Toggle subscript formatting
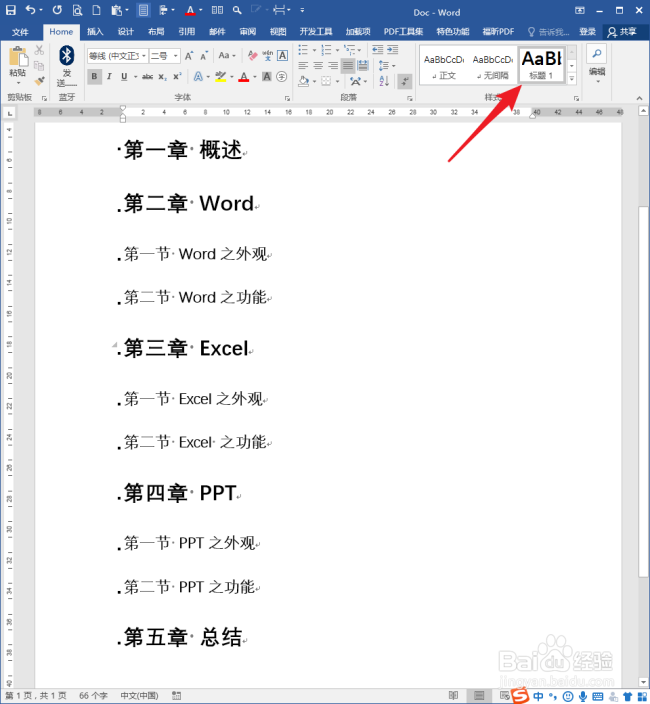Image resolution: width=650 pixels, height=704 pixels. click(162, 77)
